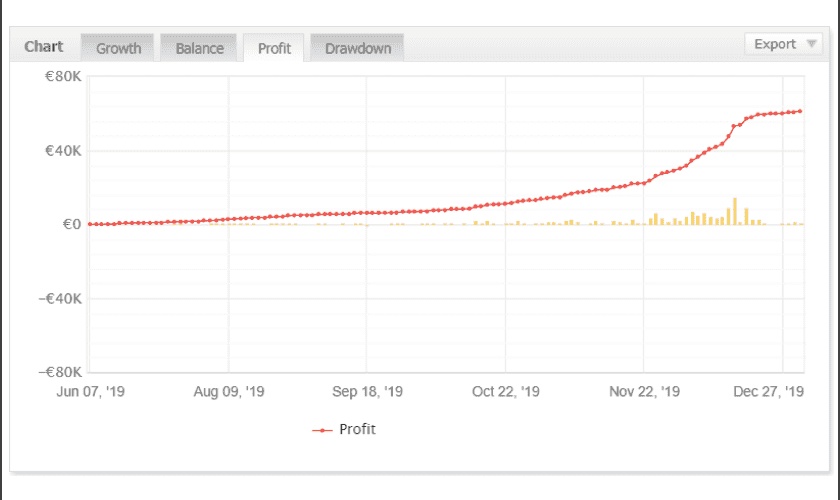Click the Dec 27, '19 date label
The width and height of the screenshot is (840, 500).
click(x=770, y=392)
